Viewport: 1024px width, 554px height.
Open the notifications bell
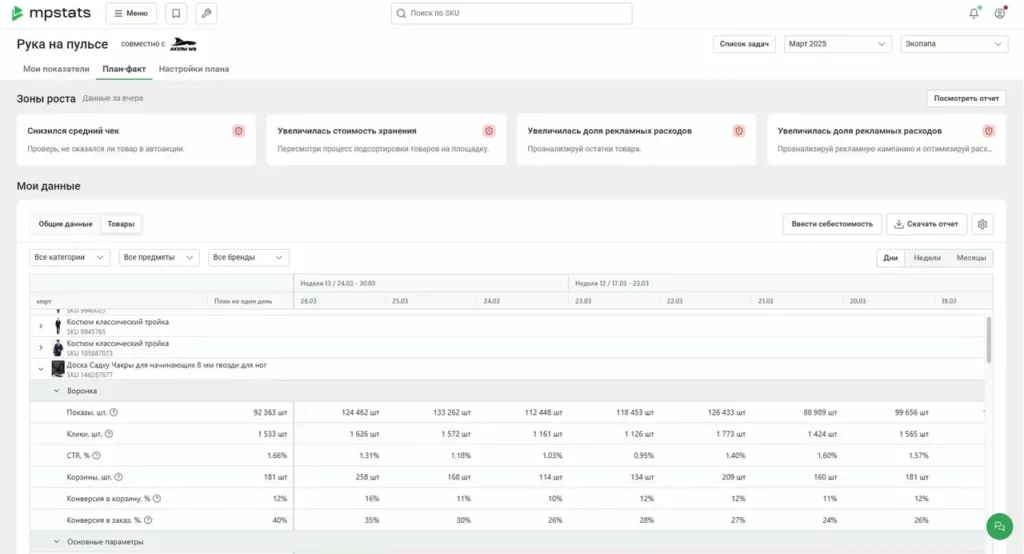click(974, 13)
